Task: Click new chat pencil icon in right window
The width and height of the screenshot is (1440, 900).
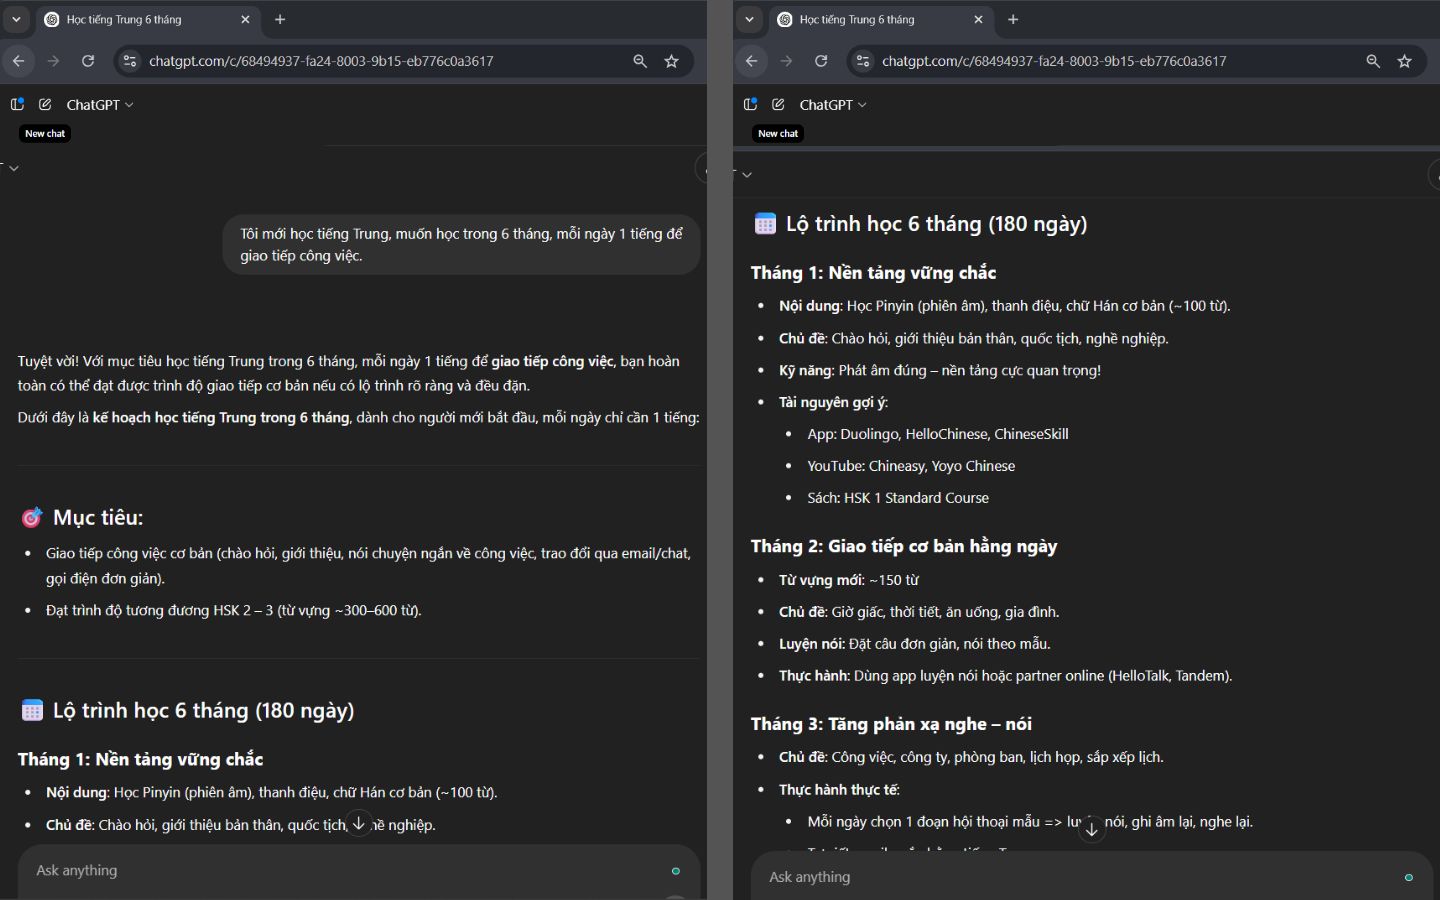Action: tap(778, 105)
